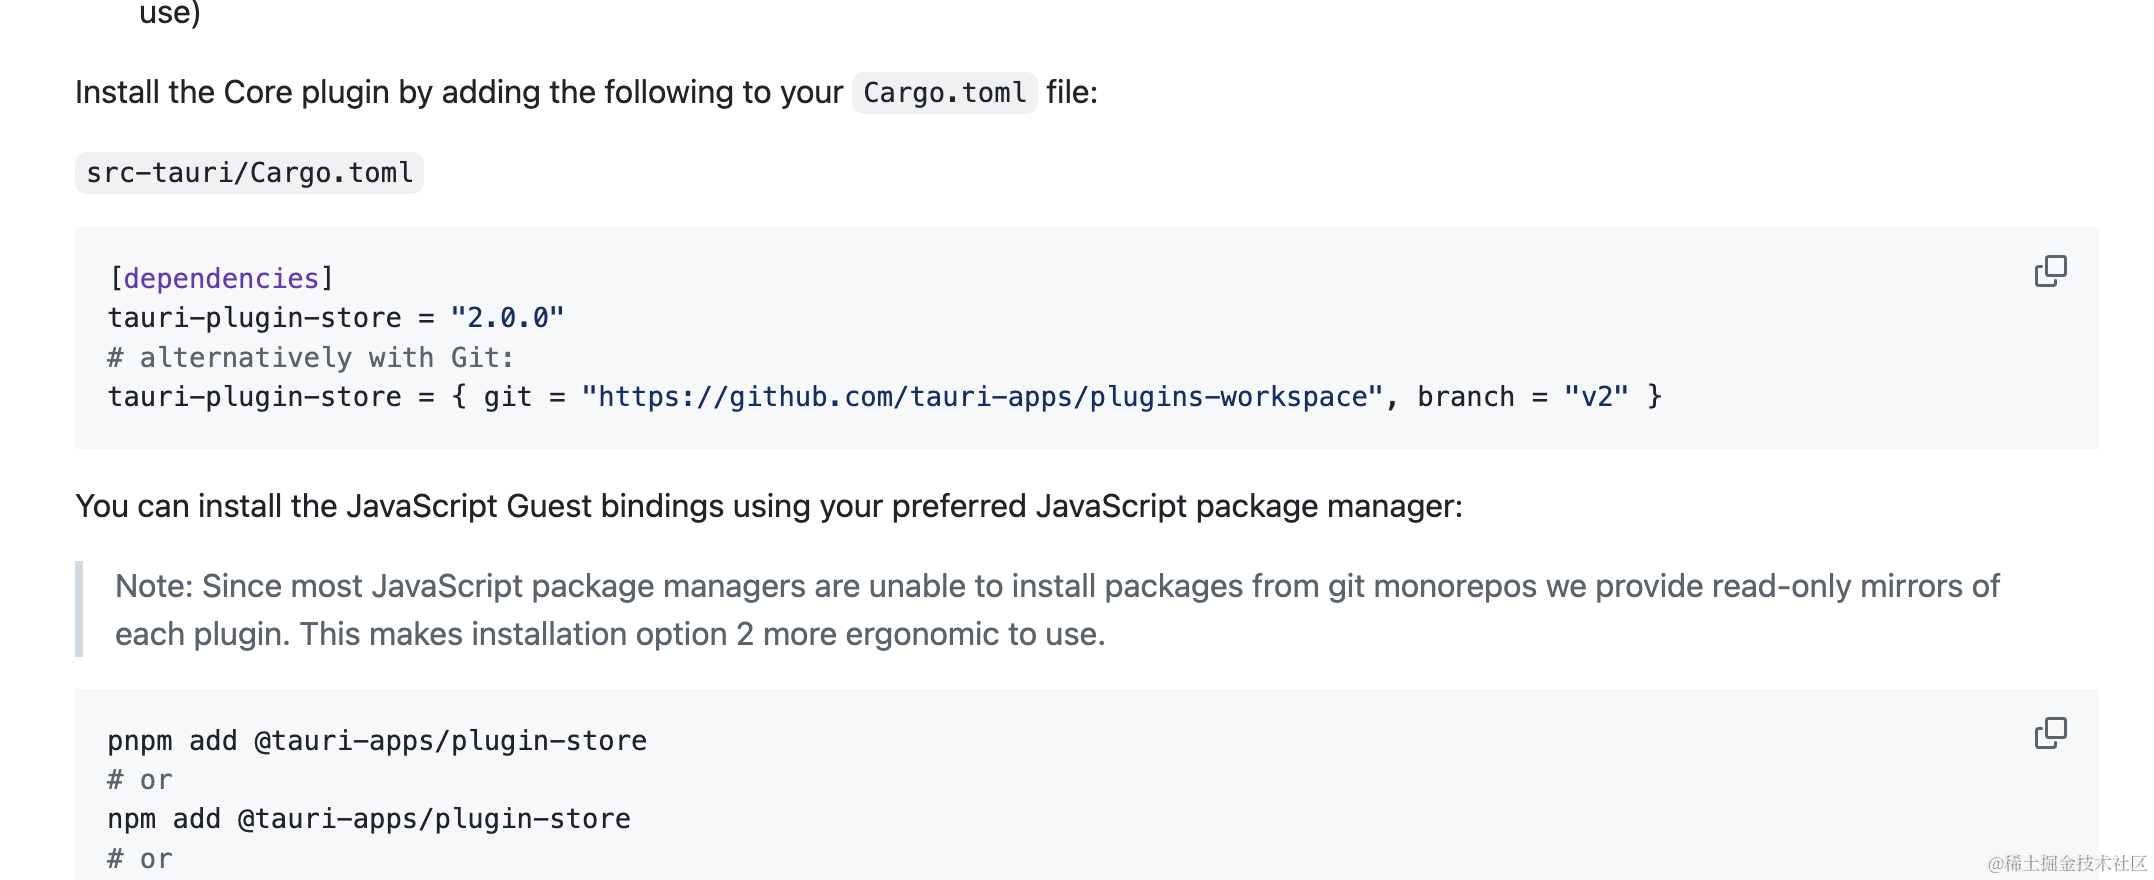Copy the pnpm add commands code block

coord(2050,733)
